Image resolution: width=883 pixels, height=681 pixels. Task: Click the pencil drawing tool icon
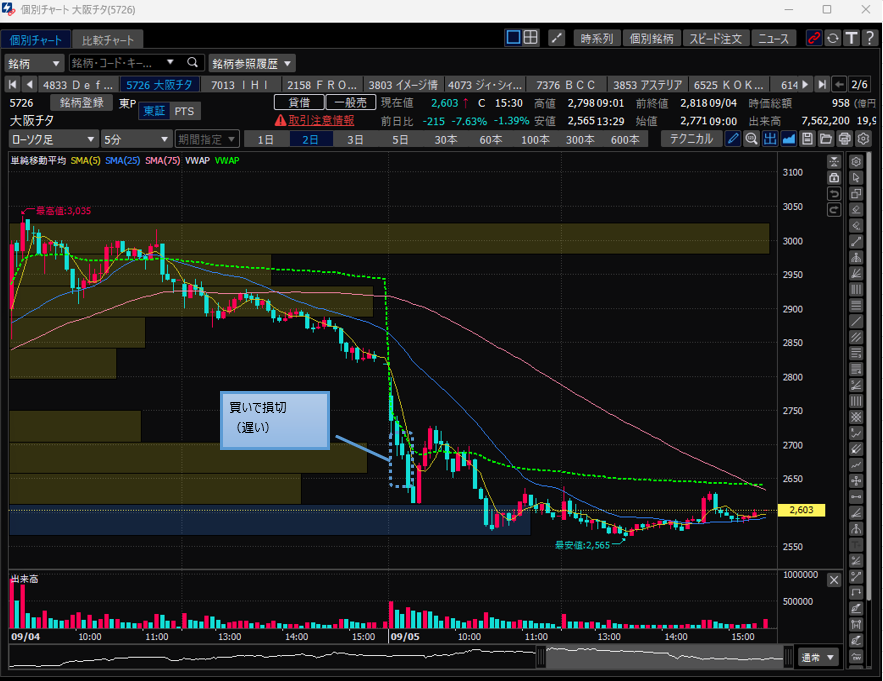733,139
